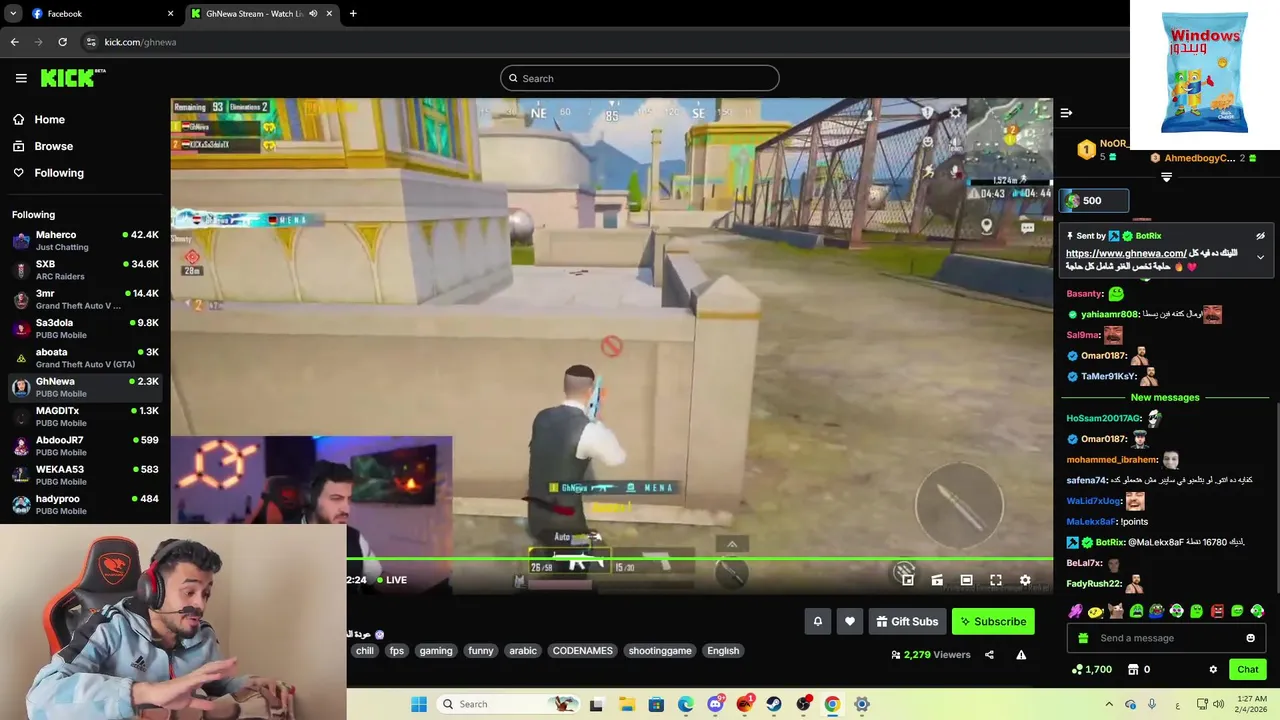This screenshot has height=720, width=1280.
Task: Toggle stream notifications bell
Action: click(818, 621)
